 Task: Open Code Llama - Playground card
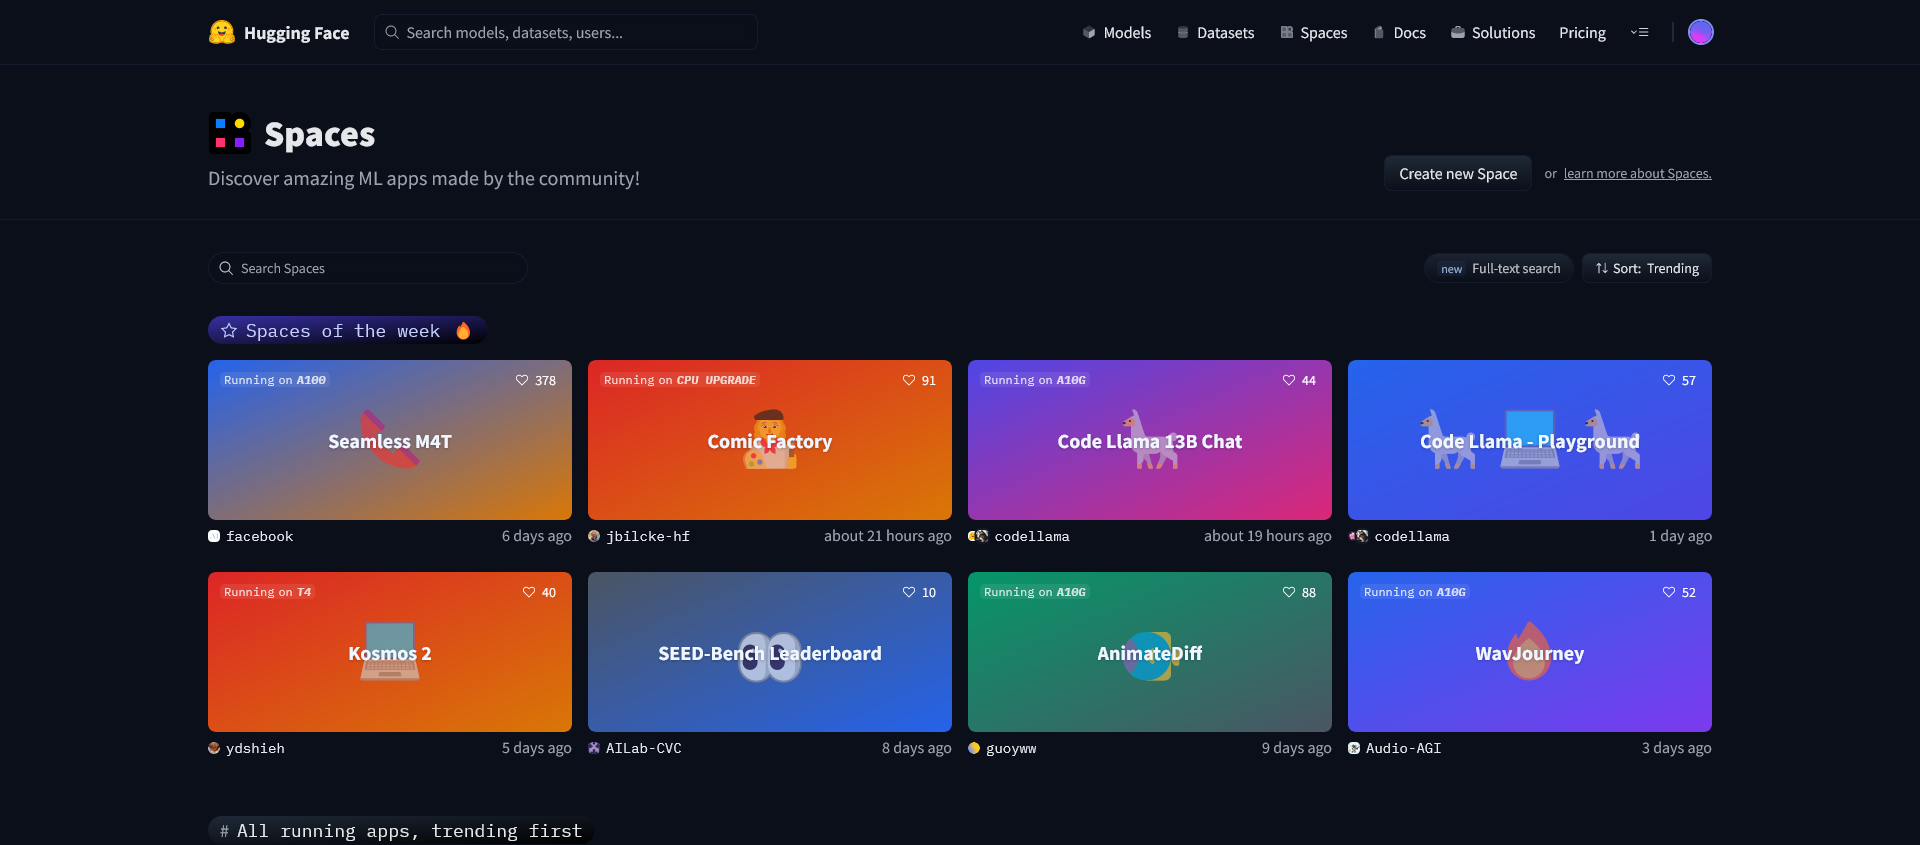coord(1530,440)
